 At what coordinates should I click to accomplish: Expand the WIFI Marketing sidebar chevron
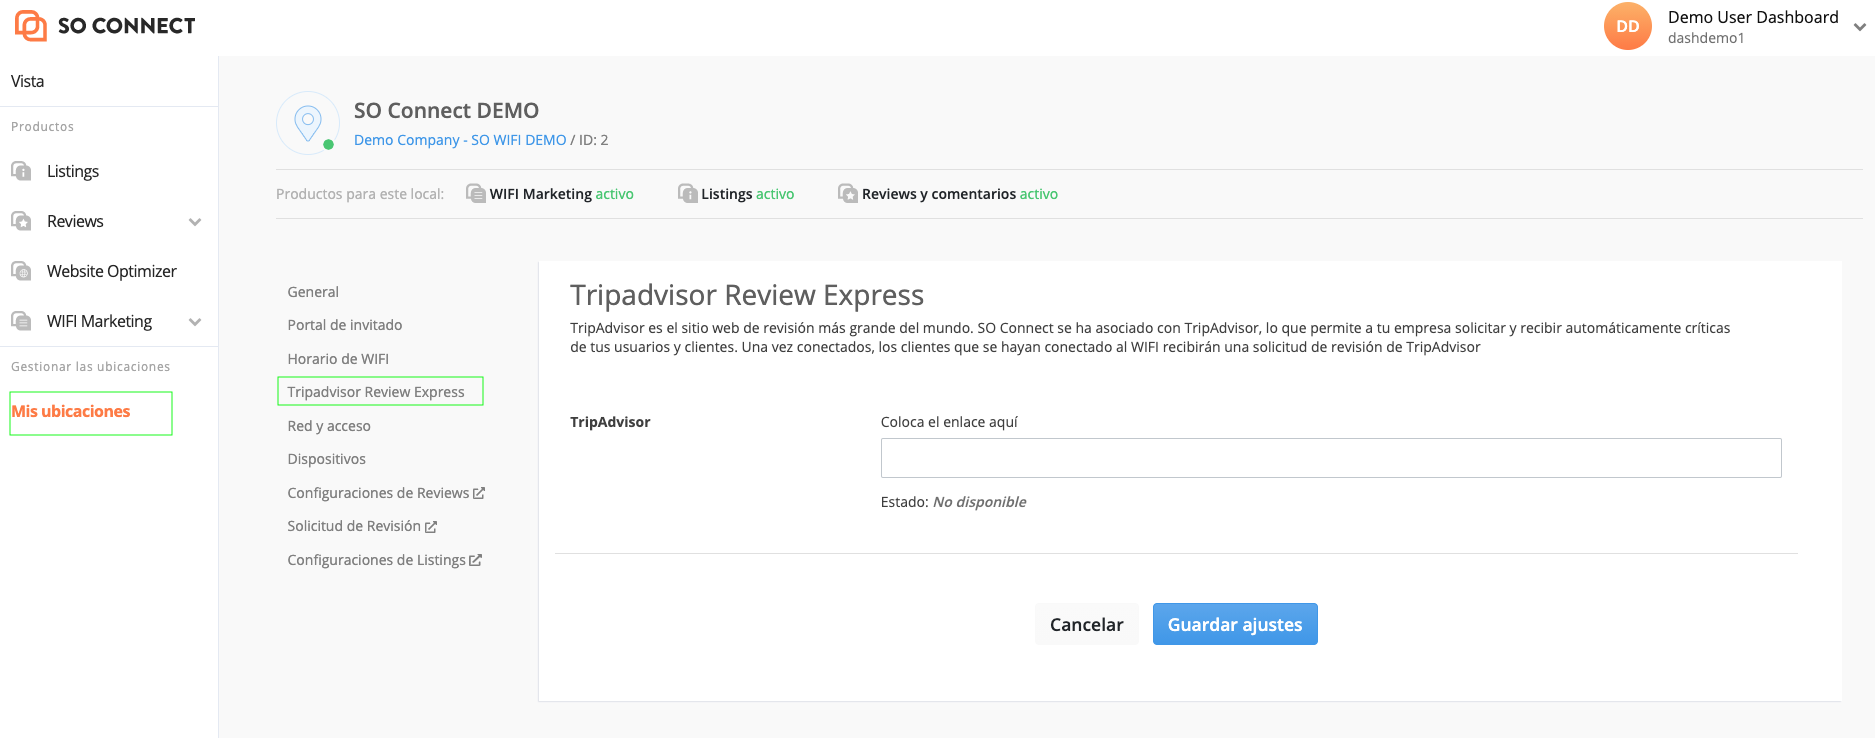(x=195, y=322)
